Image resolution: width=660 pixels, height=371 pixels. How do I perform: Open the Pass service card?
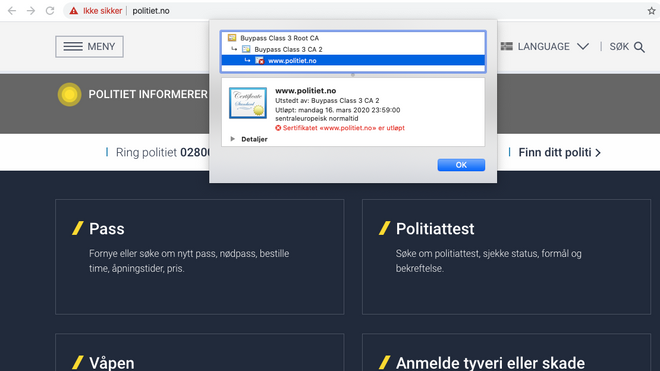(x=200, y=257)
